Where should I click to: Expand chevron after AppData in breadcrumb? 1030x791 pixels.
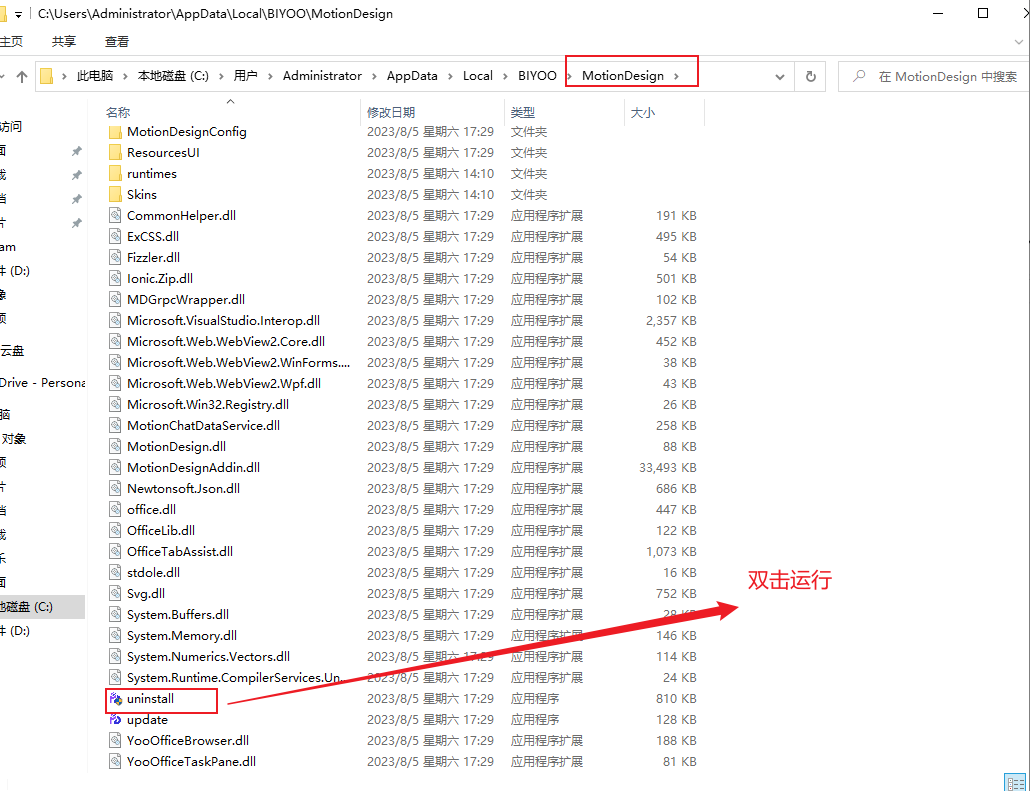point(450,77)
